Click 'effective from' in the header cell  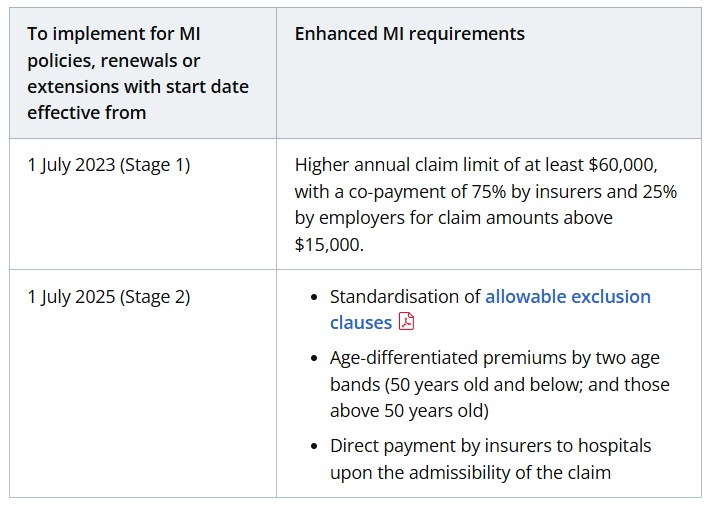[87, 113]
